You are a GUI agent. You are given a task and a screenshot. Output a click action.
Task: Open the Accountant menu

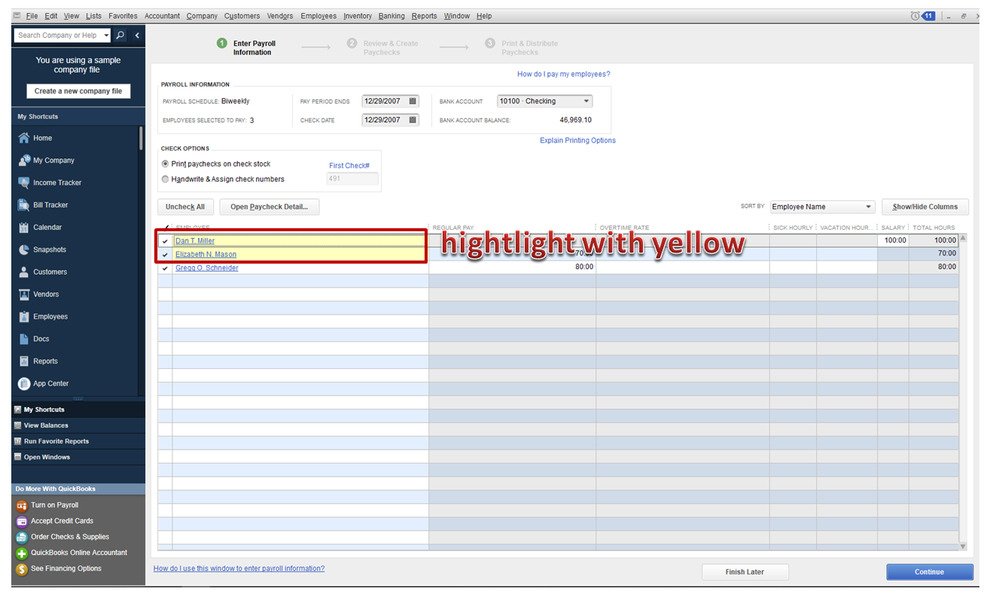click(x=162, y=16)
